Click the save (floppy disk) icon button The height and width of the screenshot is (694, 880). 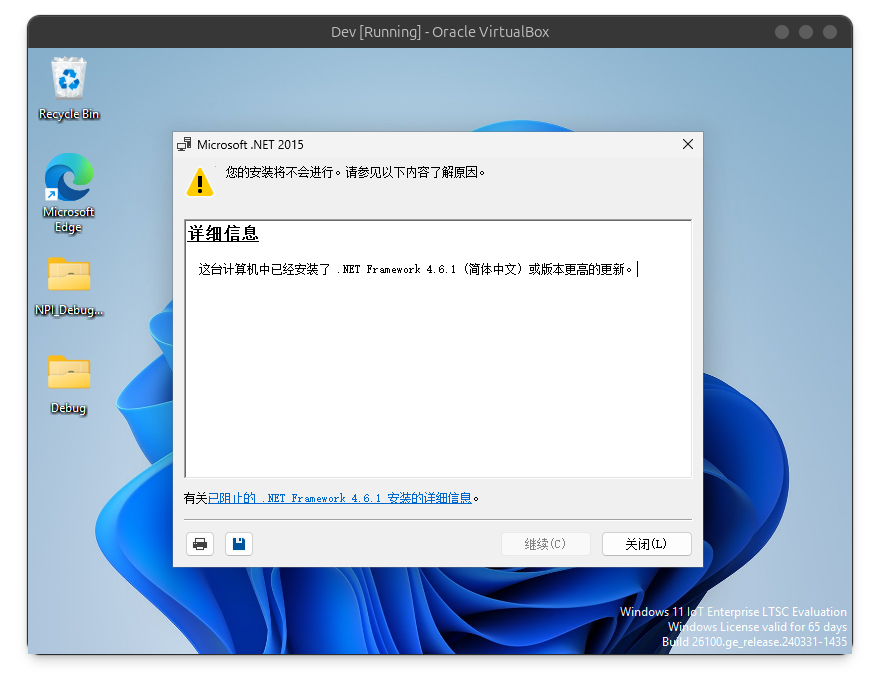point(239,544)
